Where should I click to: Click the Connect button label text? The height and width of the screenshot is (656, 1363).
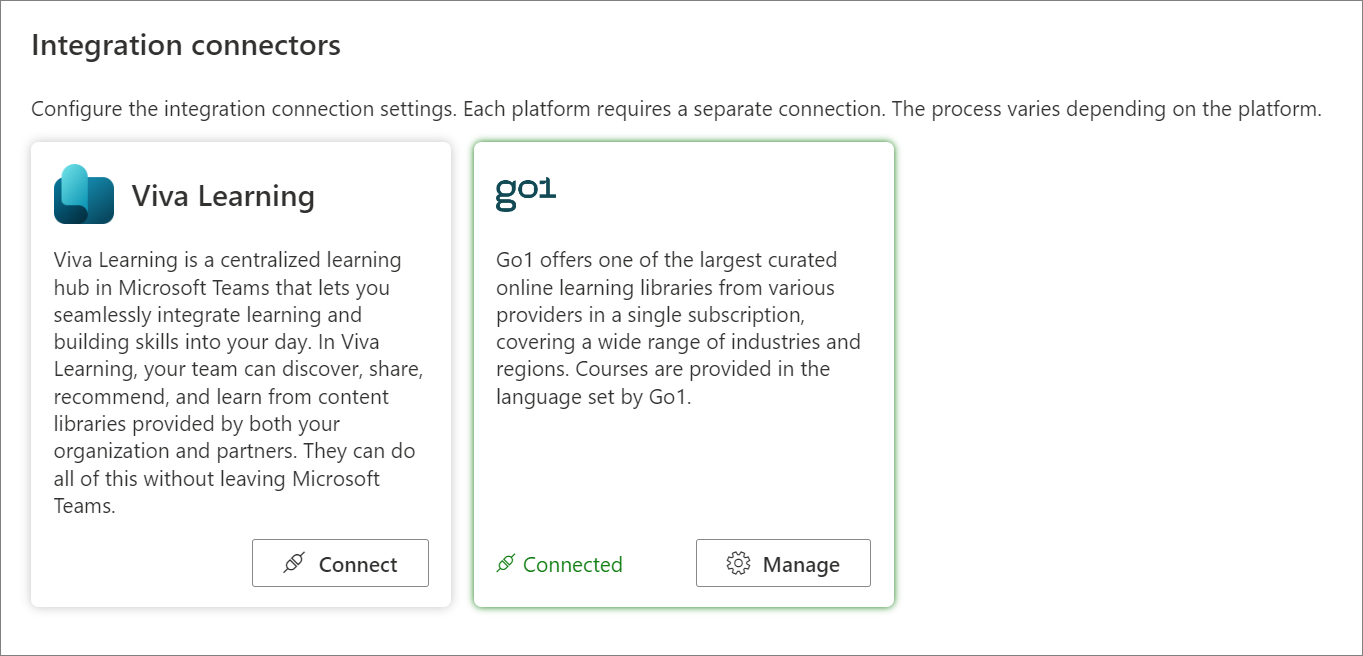click(x=358, y=565)
